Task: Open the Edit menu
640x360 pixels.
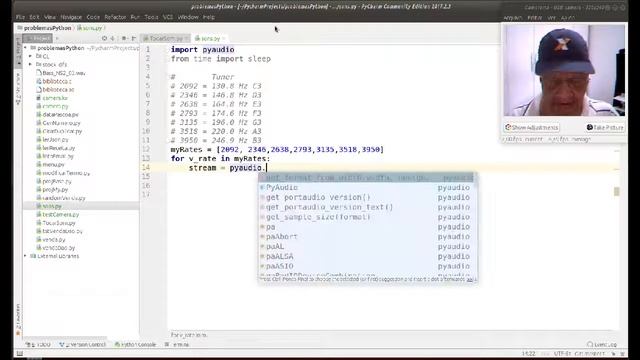Action: point(34,17)
